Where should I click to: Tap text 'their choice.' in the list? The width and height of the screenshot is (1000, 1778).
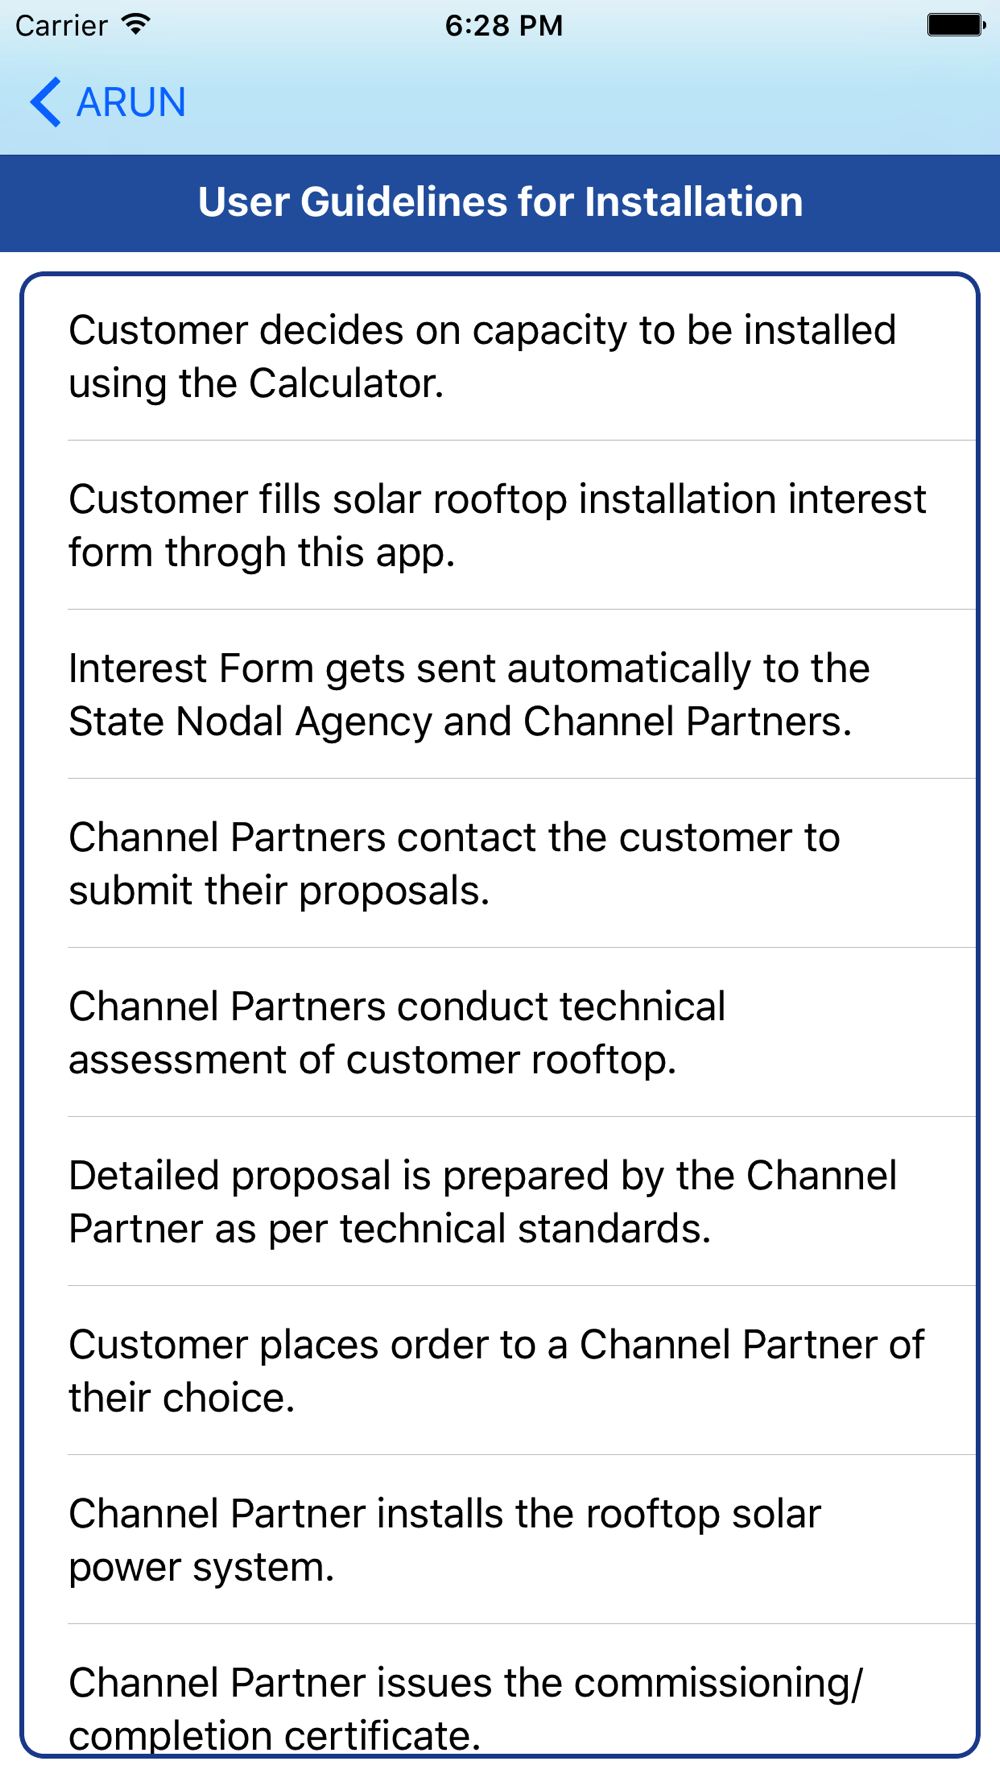coord(181,1397)
